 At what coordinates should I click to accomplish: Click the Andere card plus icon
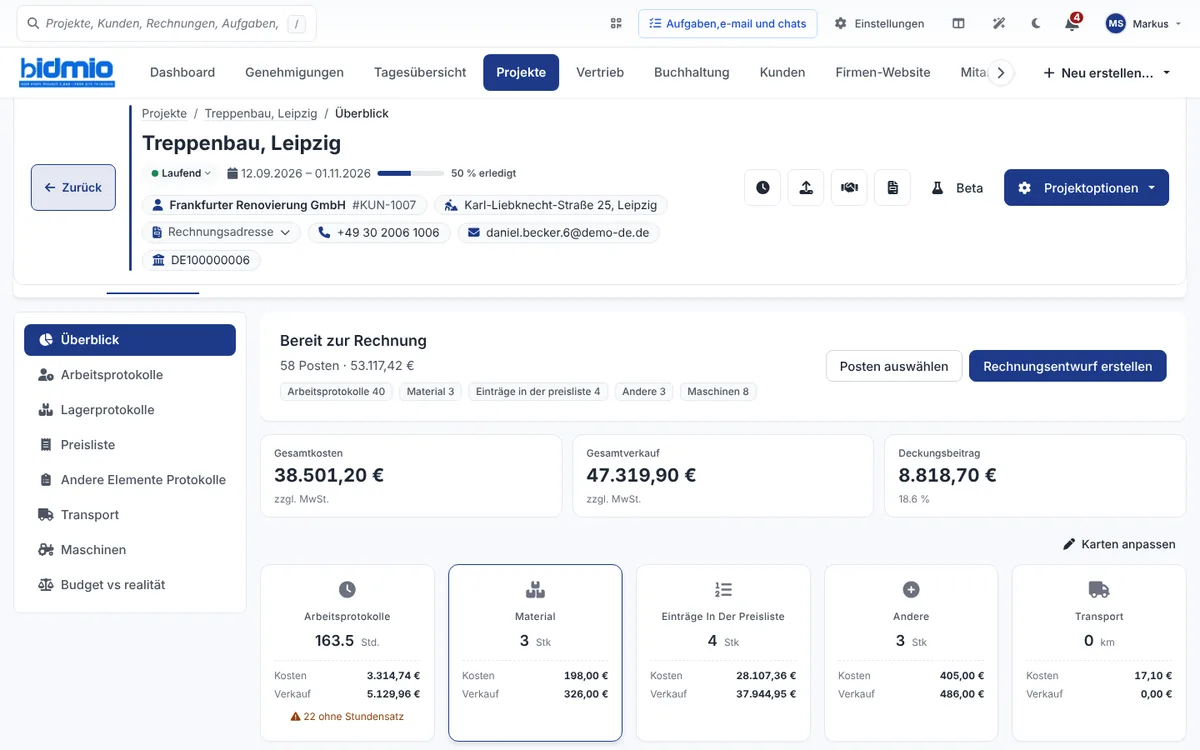[x=911, y=590]
